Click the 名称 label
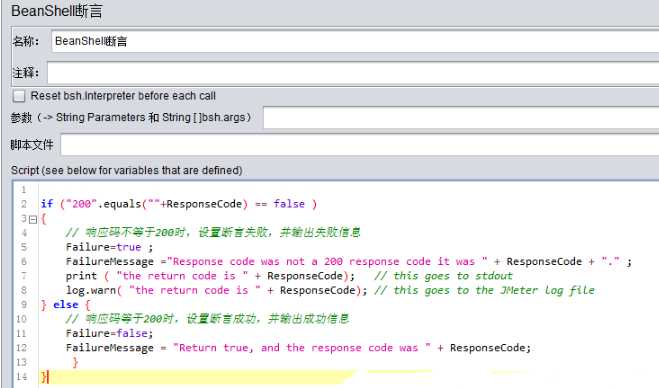Screen dimensions: 659x388 click(26, 41)
